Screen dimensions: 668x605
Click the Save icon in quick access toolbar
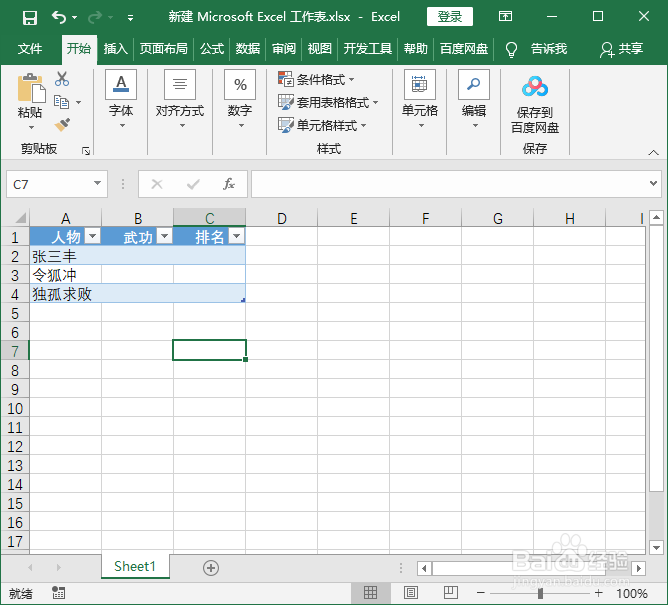[x=30, y=18]
